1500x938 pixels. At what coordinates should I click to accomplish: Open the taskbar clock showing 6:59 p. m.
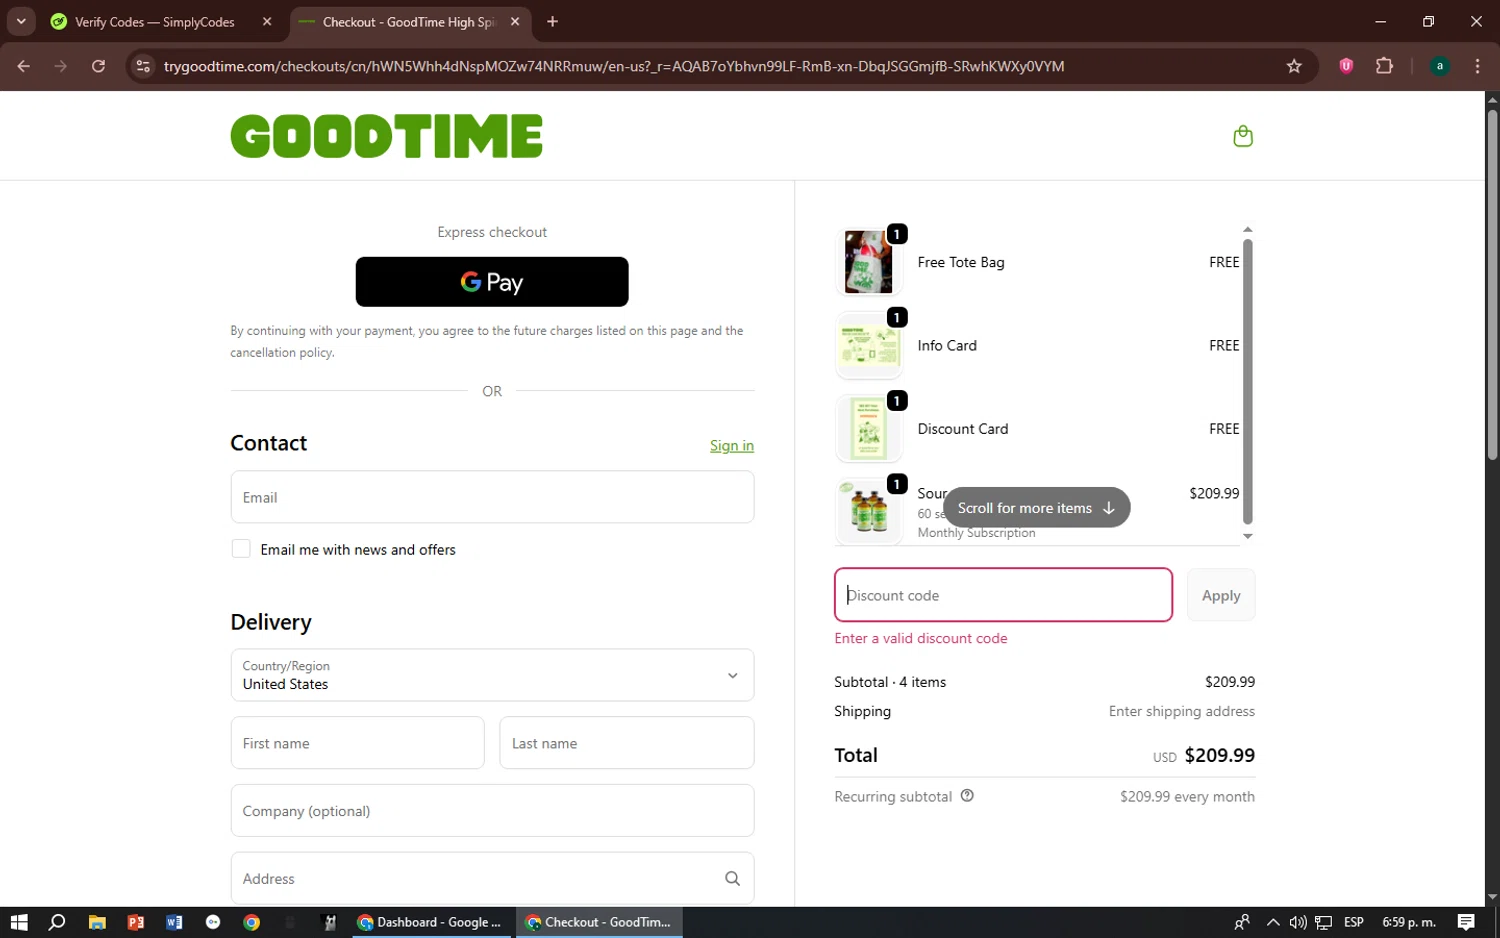click(1409, 922)
